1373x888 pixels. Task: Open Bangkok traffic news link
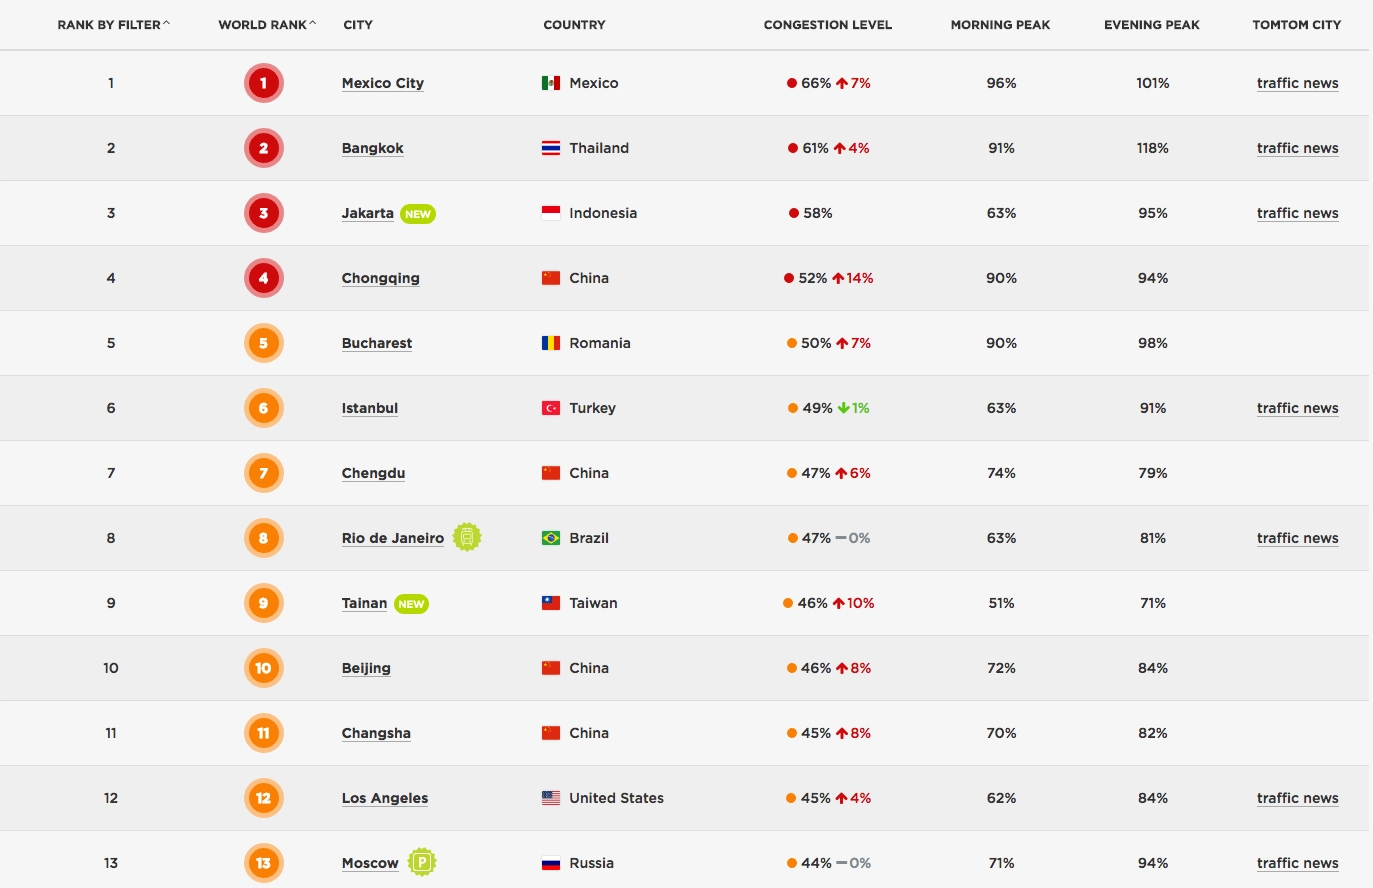1297,148
